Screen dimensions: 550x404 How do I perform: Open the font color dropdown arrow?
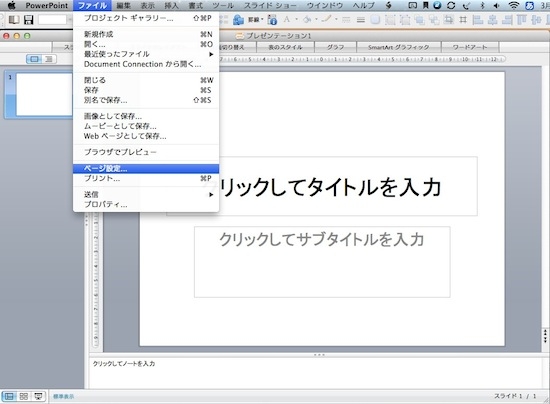[296, 19]
